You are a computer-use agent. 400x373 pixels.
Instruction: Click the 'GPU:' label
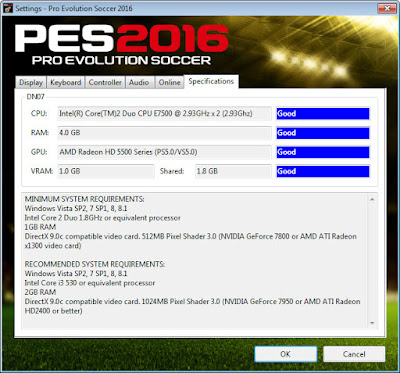click(39, 152)
